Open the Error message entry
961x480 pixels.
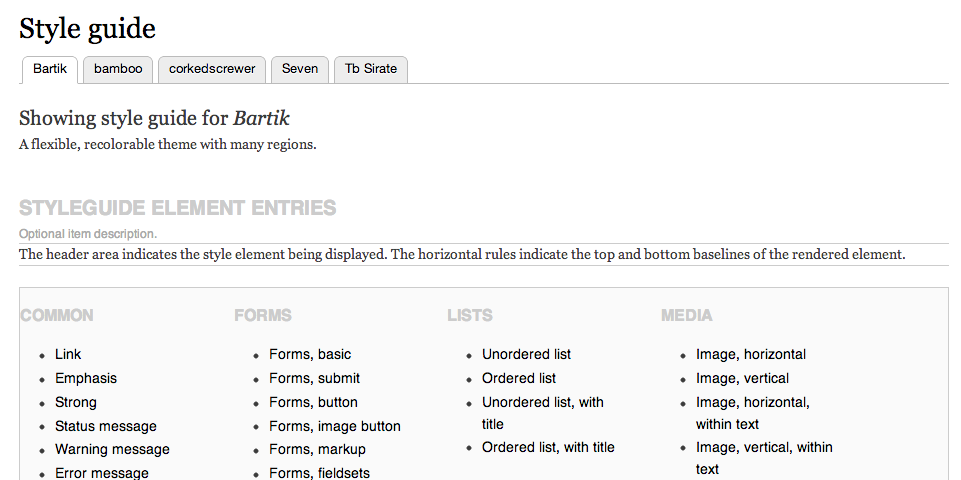point(102,473)
